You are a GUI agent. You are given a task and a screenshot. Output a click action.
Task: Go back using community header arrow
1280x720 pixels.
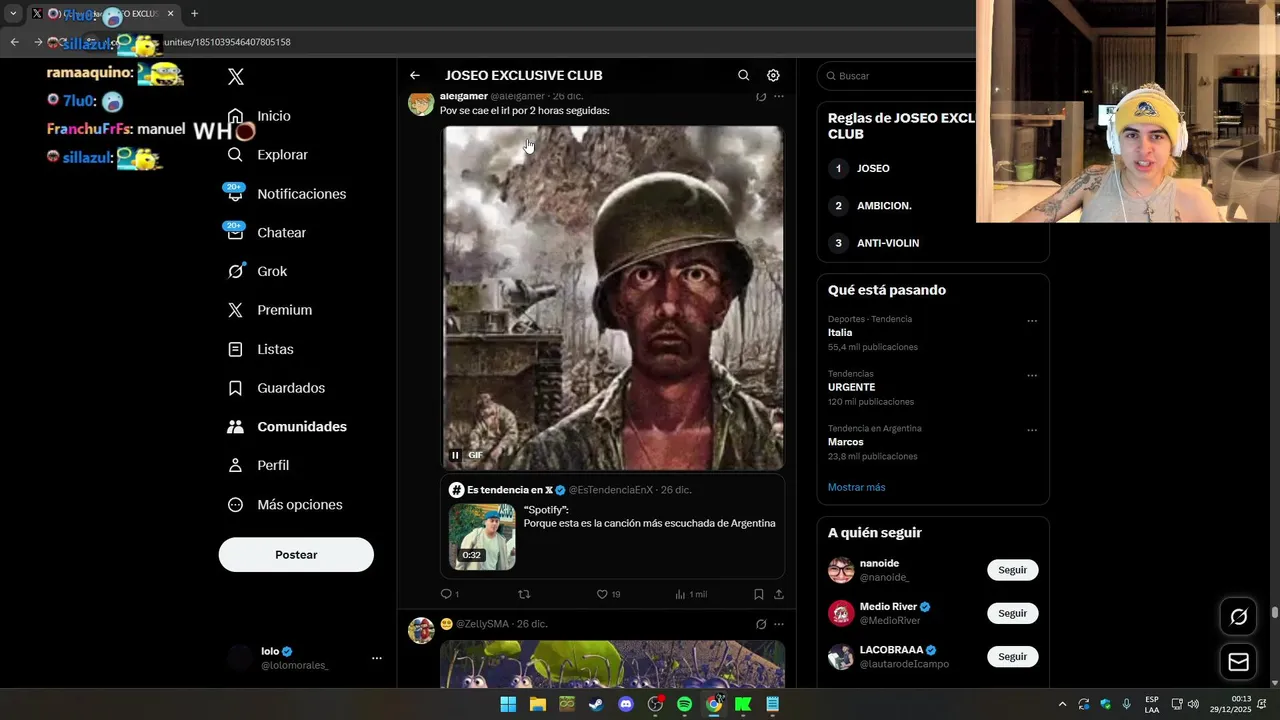[415, 75]
